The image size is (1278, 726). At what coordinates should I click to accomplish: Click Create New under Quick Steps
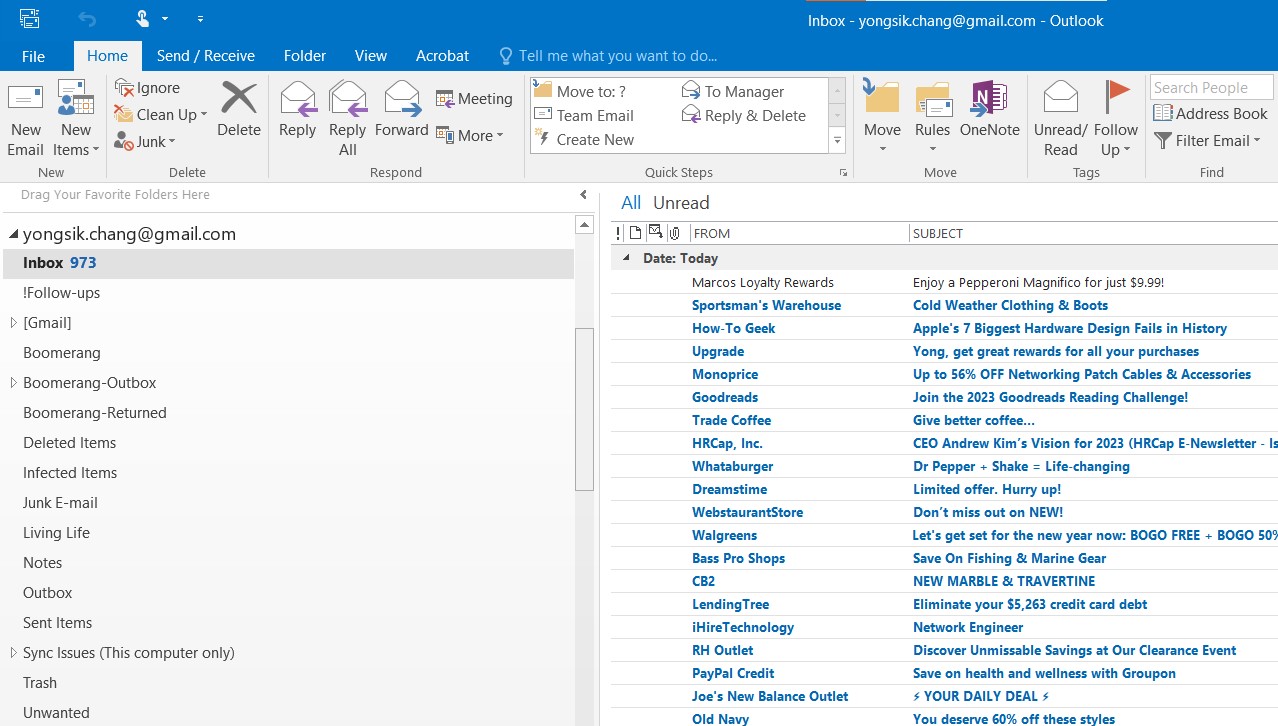tap(594, 139)
